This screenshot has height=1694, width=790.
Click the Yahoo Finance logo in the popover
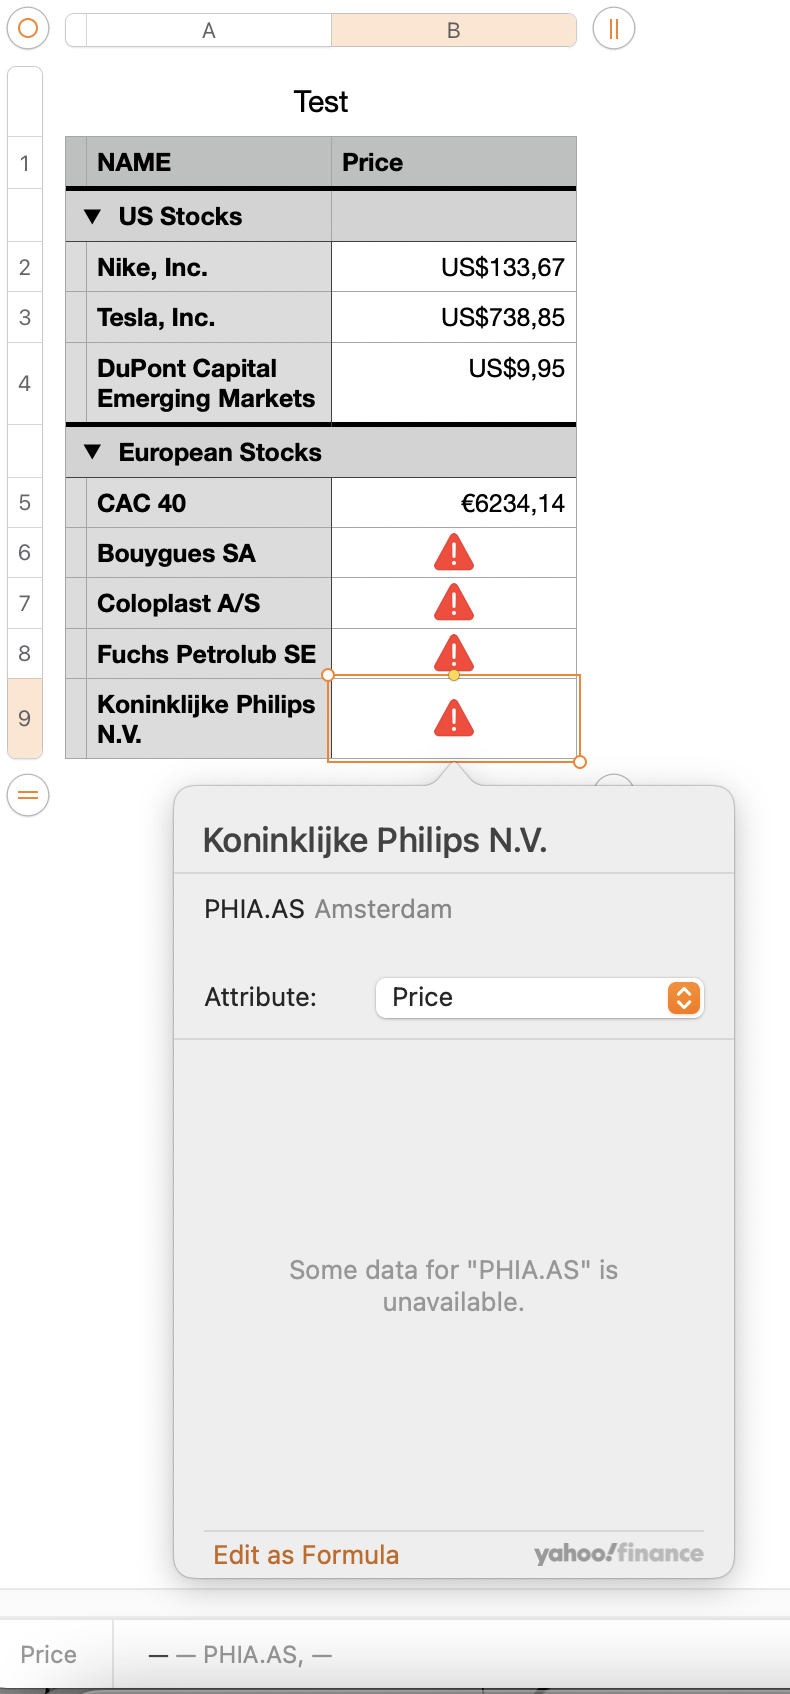[618, 1553]
